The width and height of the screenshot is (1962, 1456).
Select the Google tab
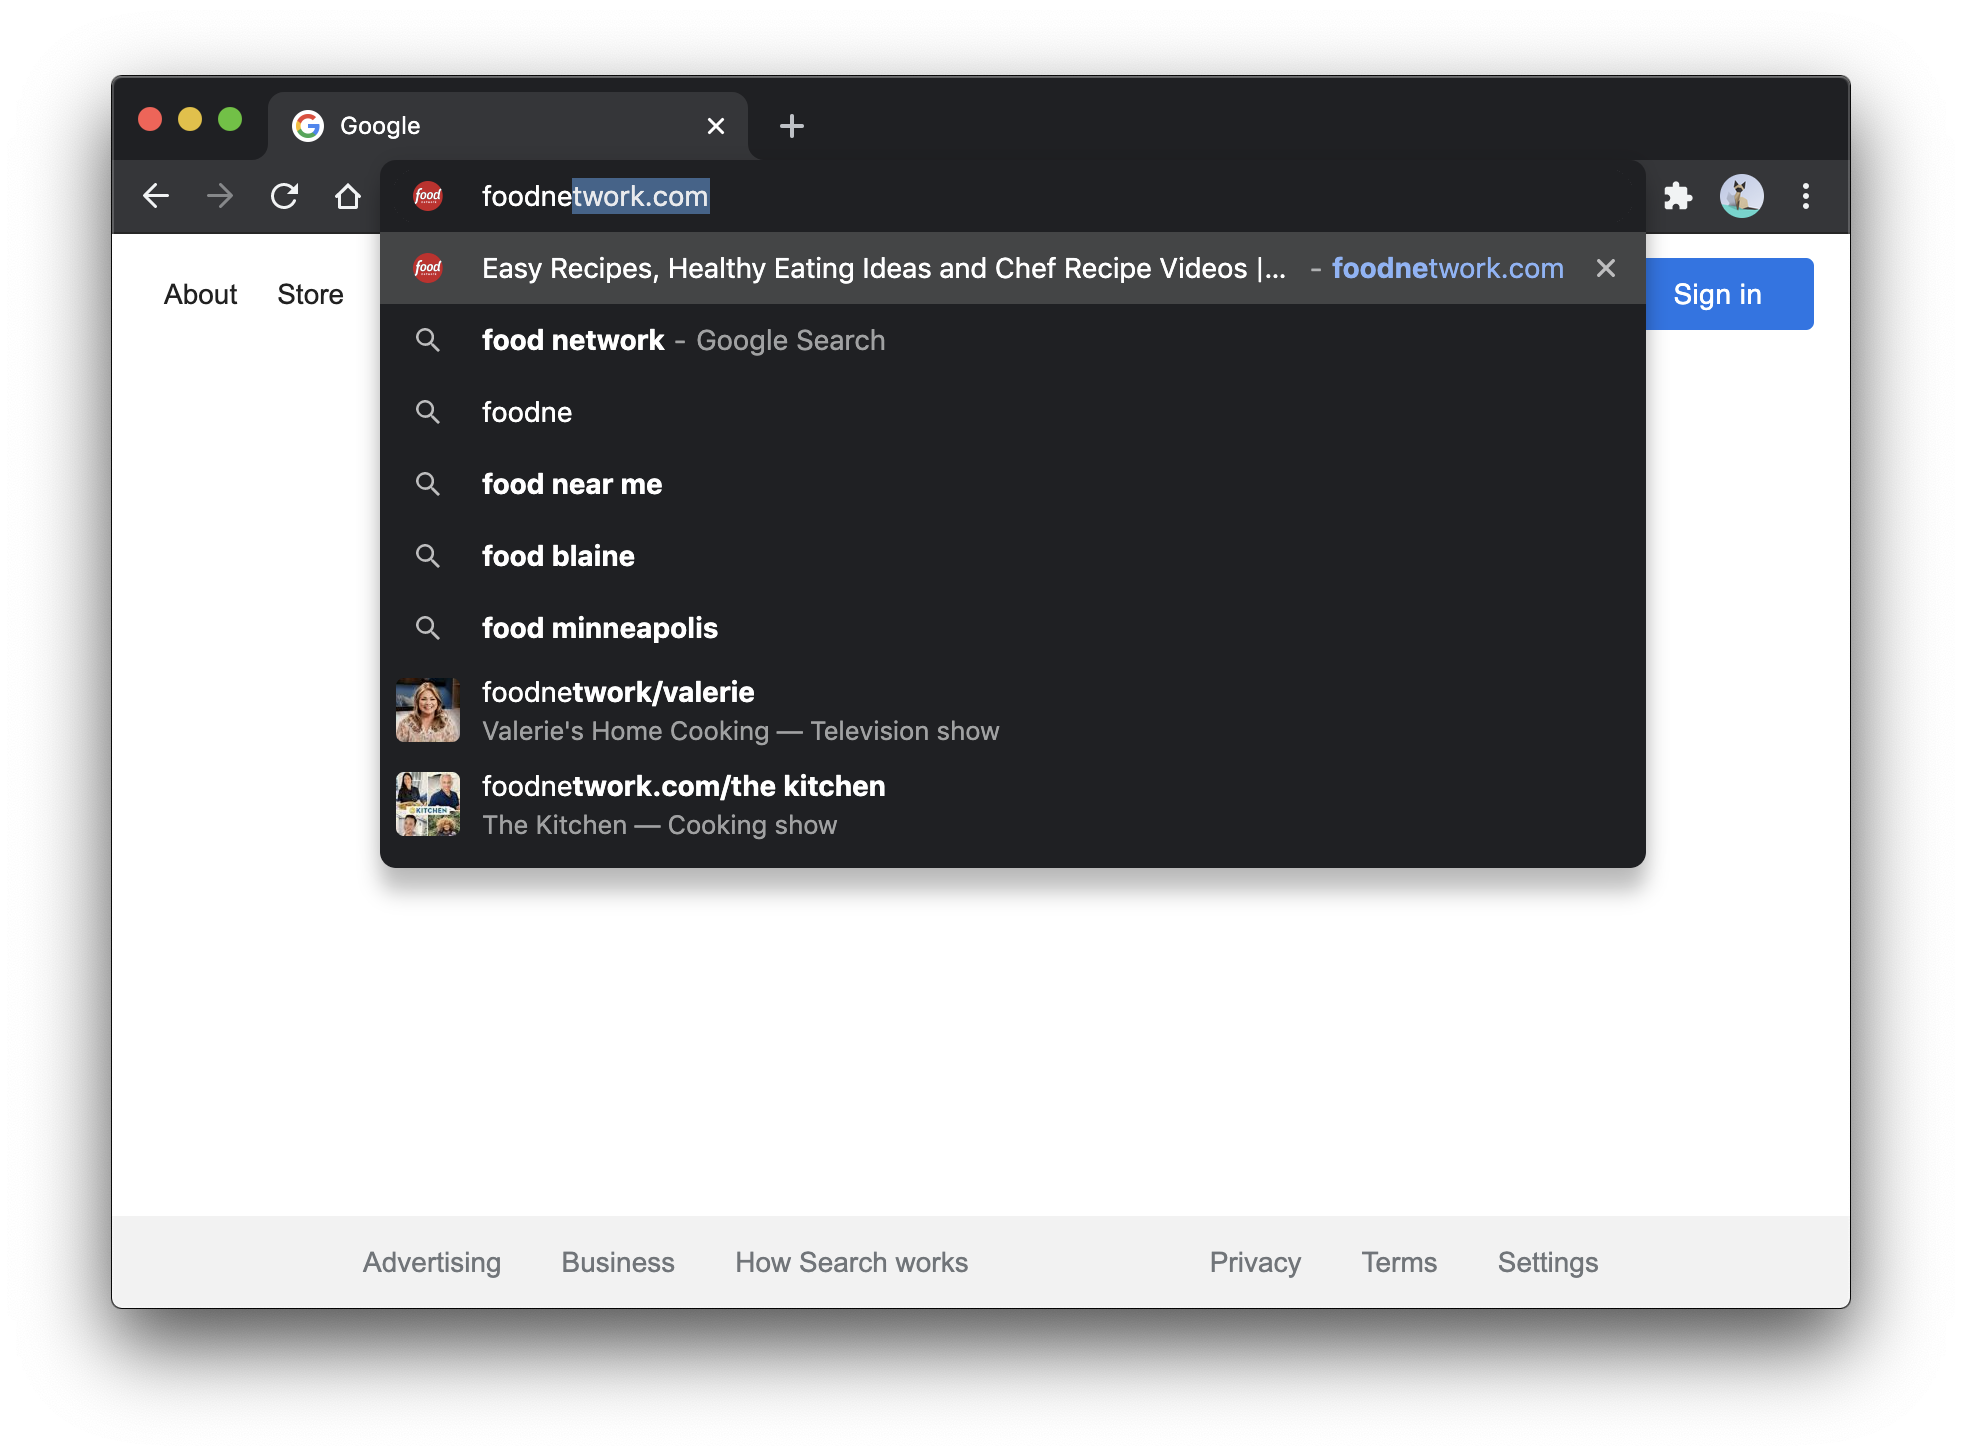coord(508,126)
